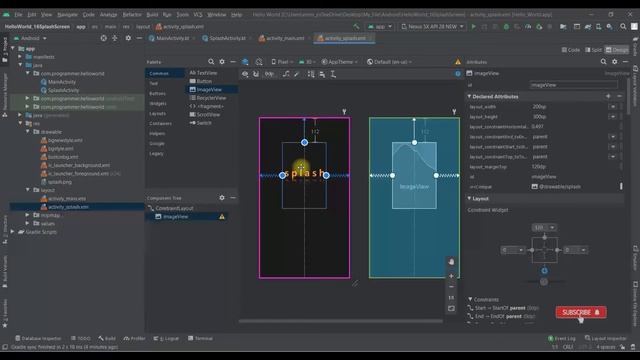This screenshot has height=360, width=640.
Task: Click the ImageView warning icon in Component Tree
Action: coord(222,217)
